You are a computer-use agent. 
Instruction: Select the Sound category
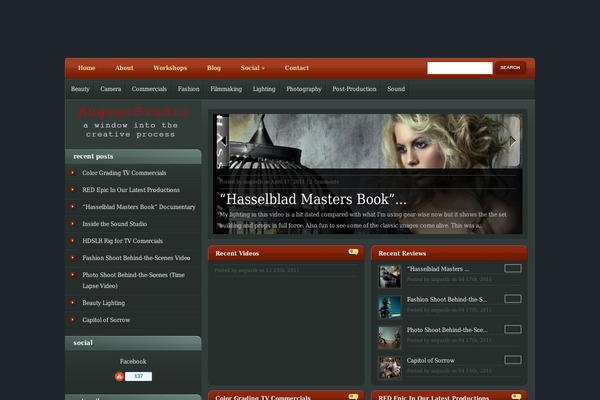[x=396, y=89]
